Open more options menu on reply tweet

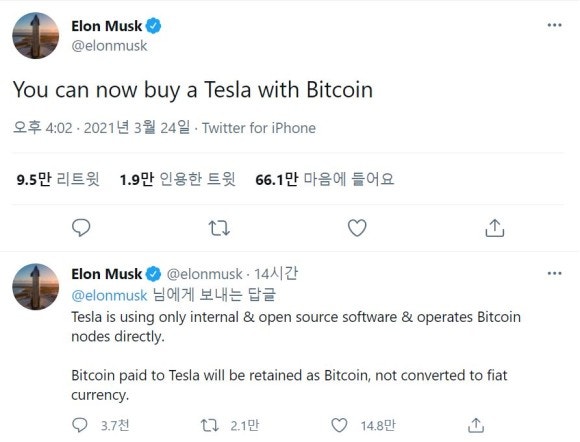[x=554, y=273]
